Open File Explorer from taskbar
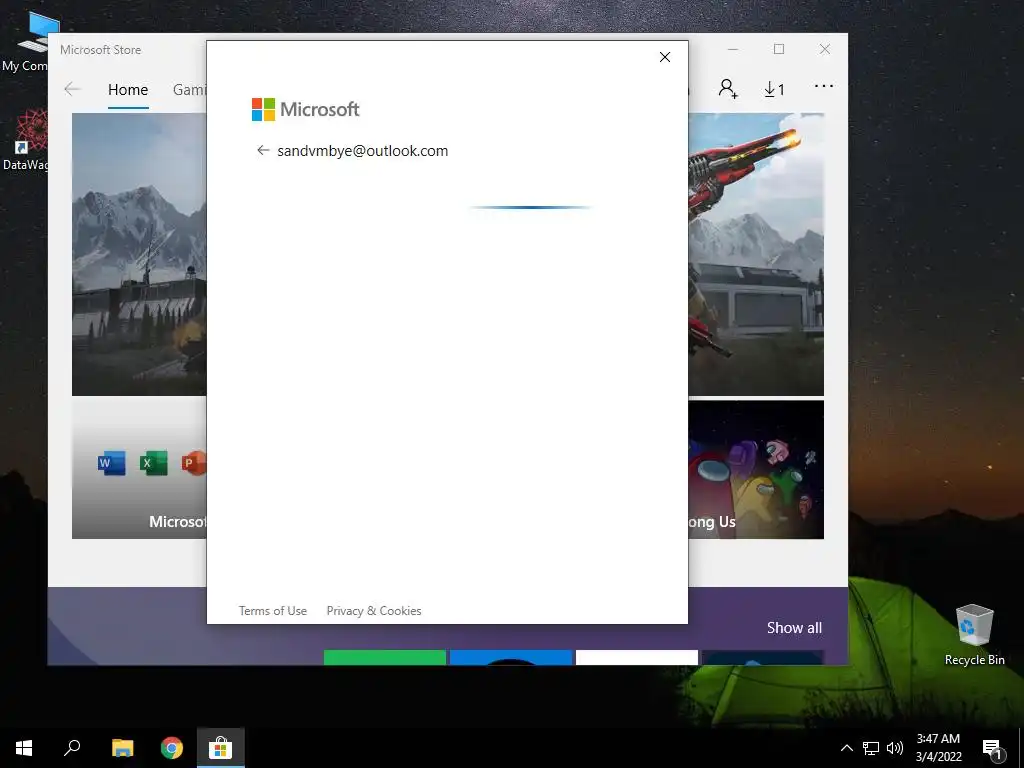This screenshot has height=768, width=1024. point(122,748)
